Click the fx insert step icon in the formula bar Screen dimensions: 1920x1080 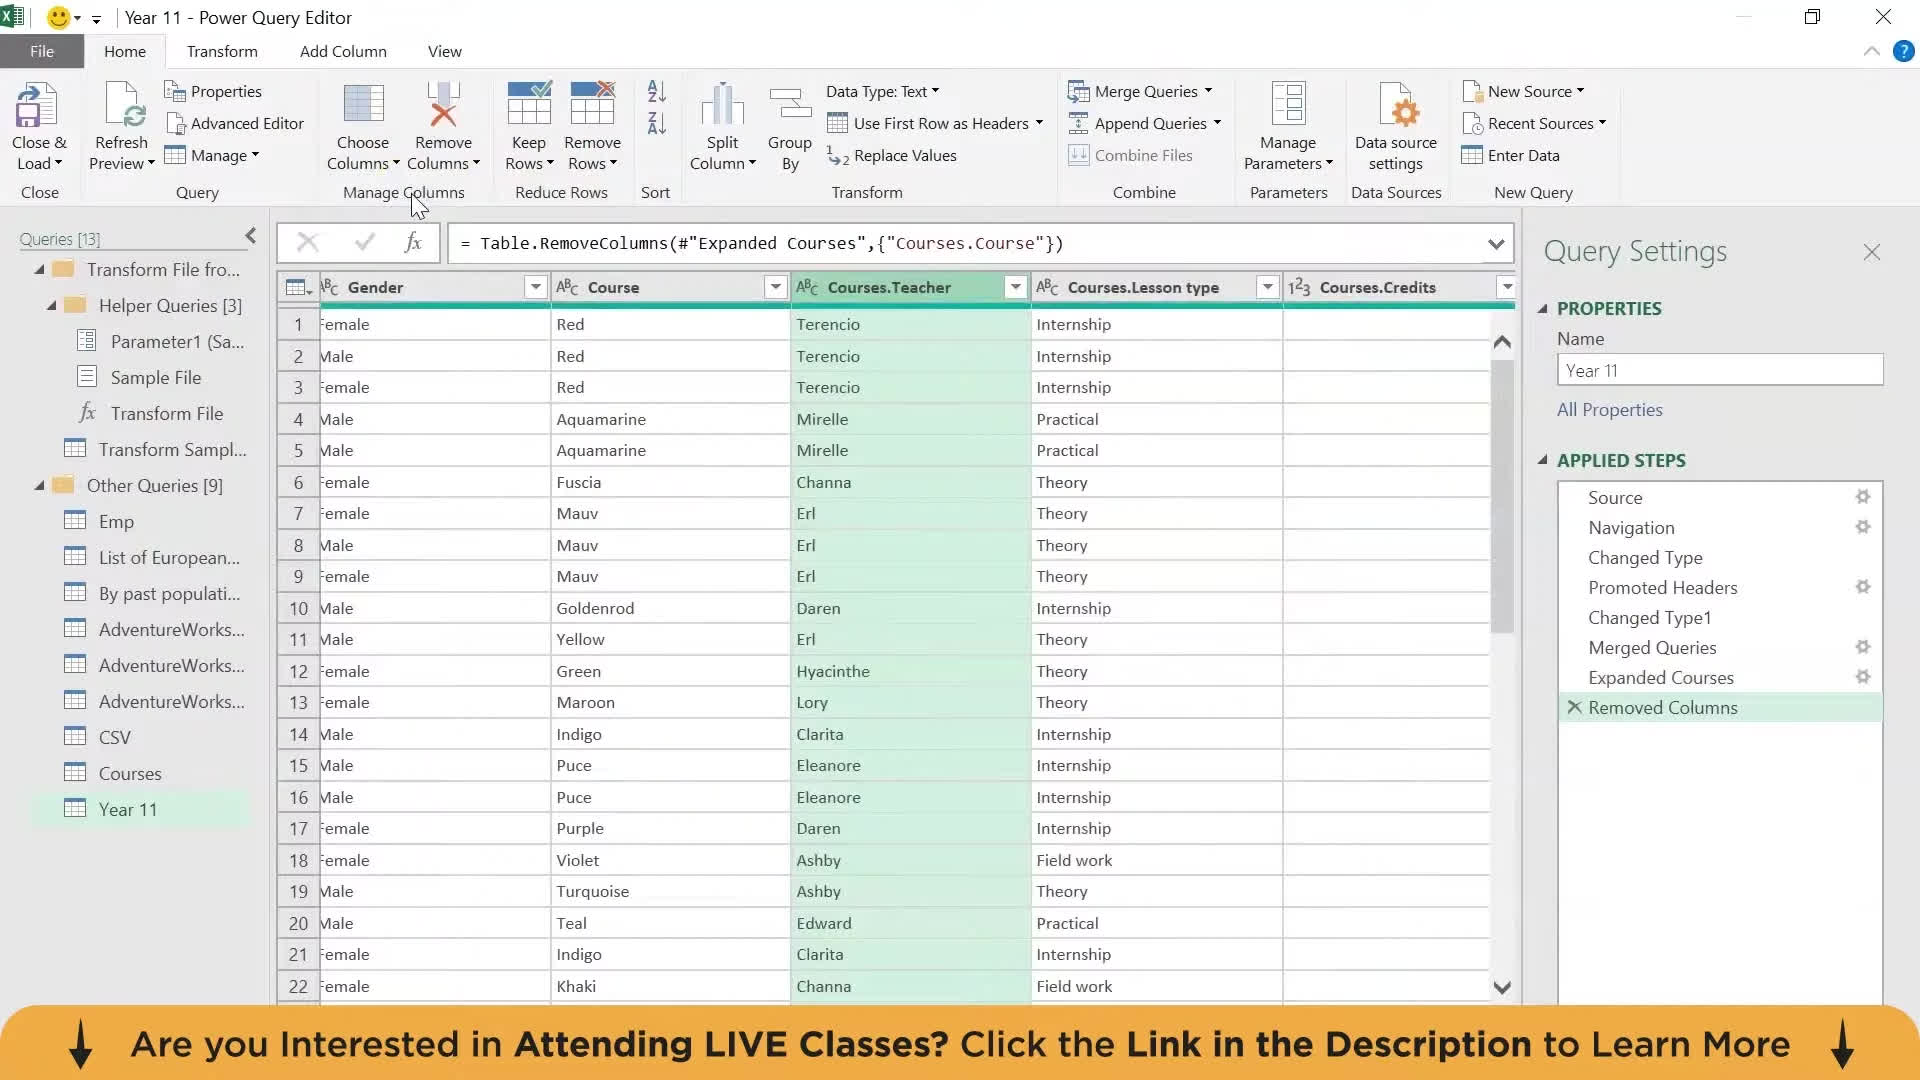click(x=412, y=243)
